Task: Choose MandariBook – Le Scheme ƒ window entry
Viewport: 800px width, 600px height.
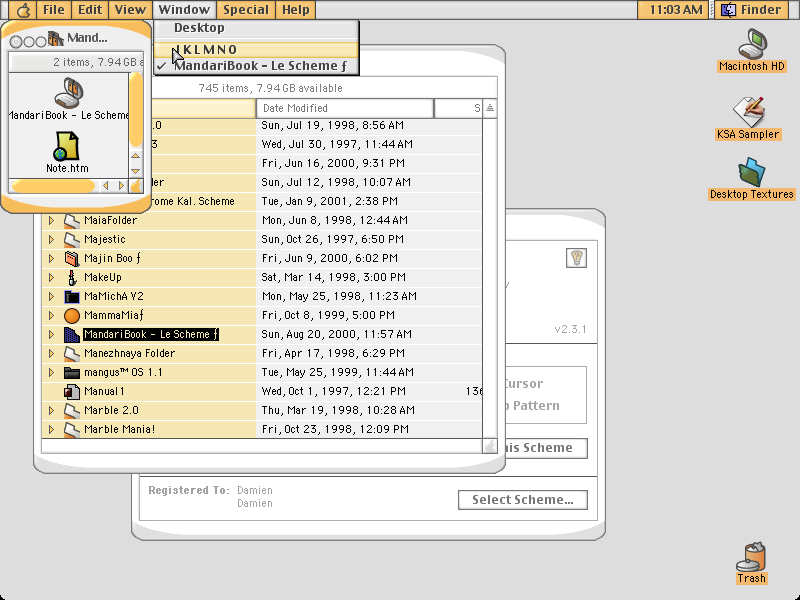Action: click(x=257, y=66)
